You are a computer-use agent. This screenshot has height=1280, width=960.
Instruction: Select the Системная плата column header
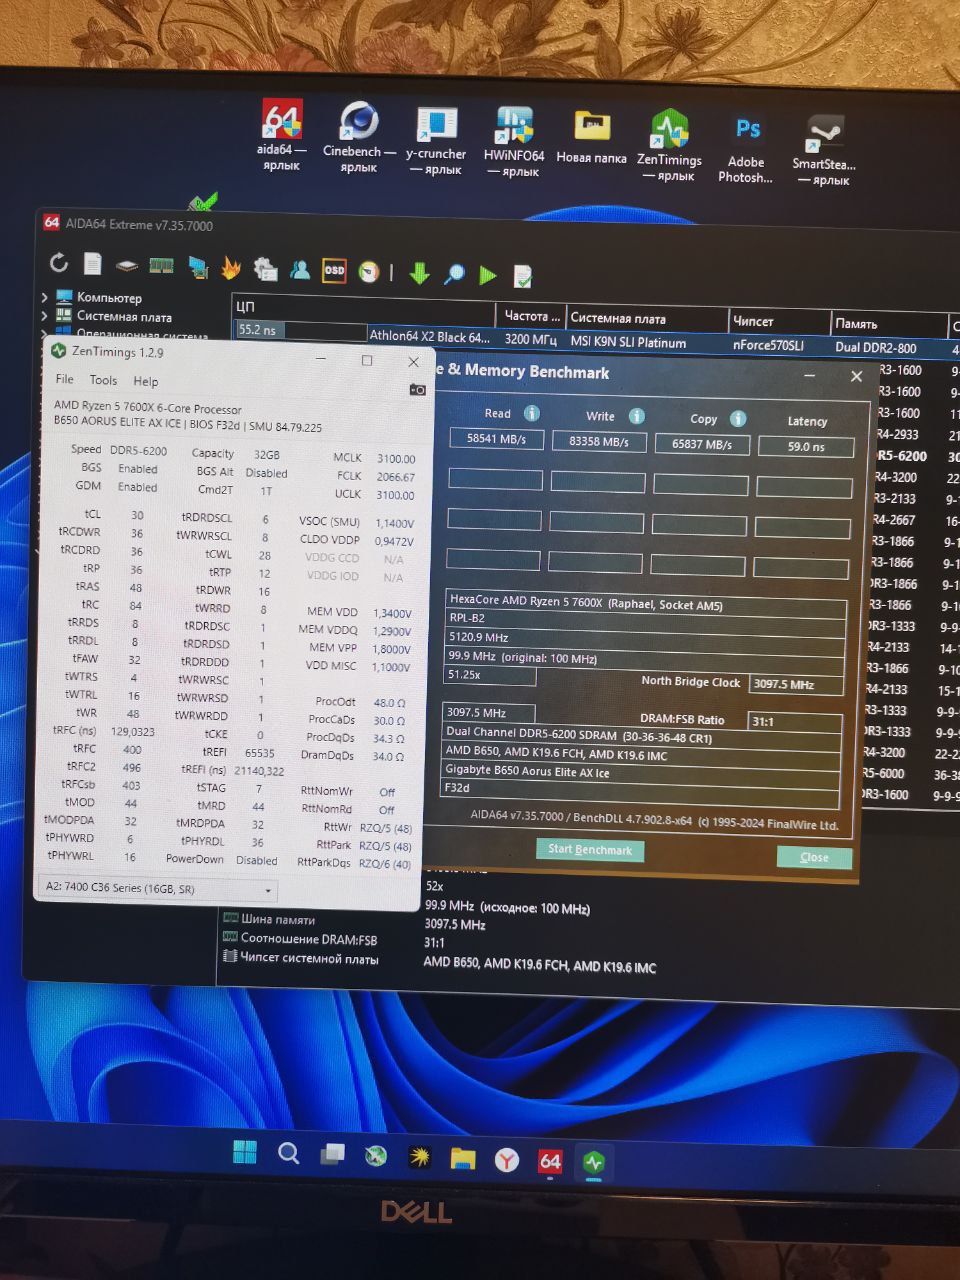click(647, 318)
